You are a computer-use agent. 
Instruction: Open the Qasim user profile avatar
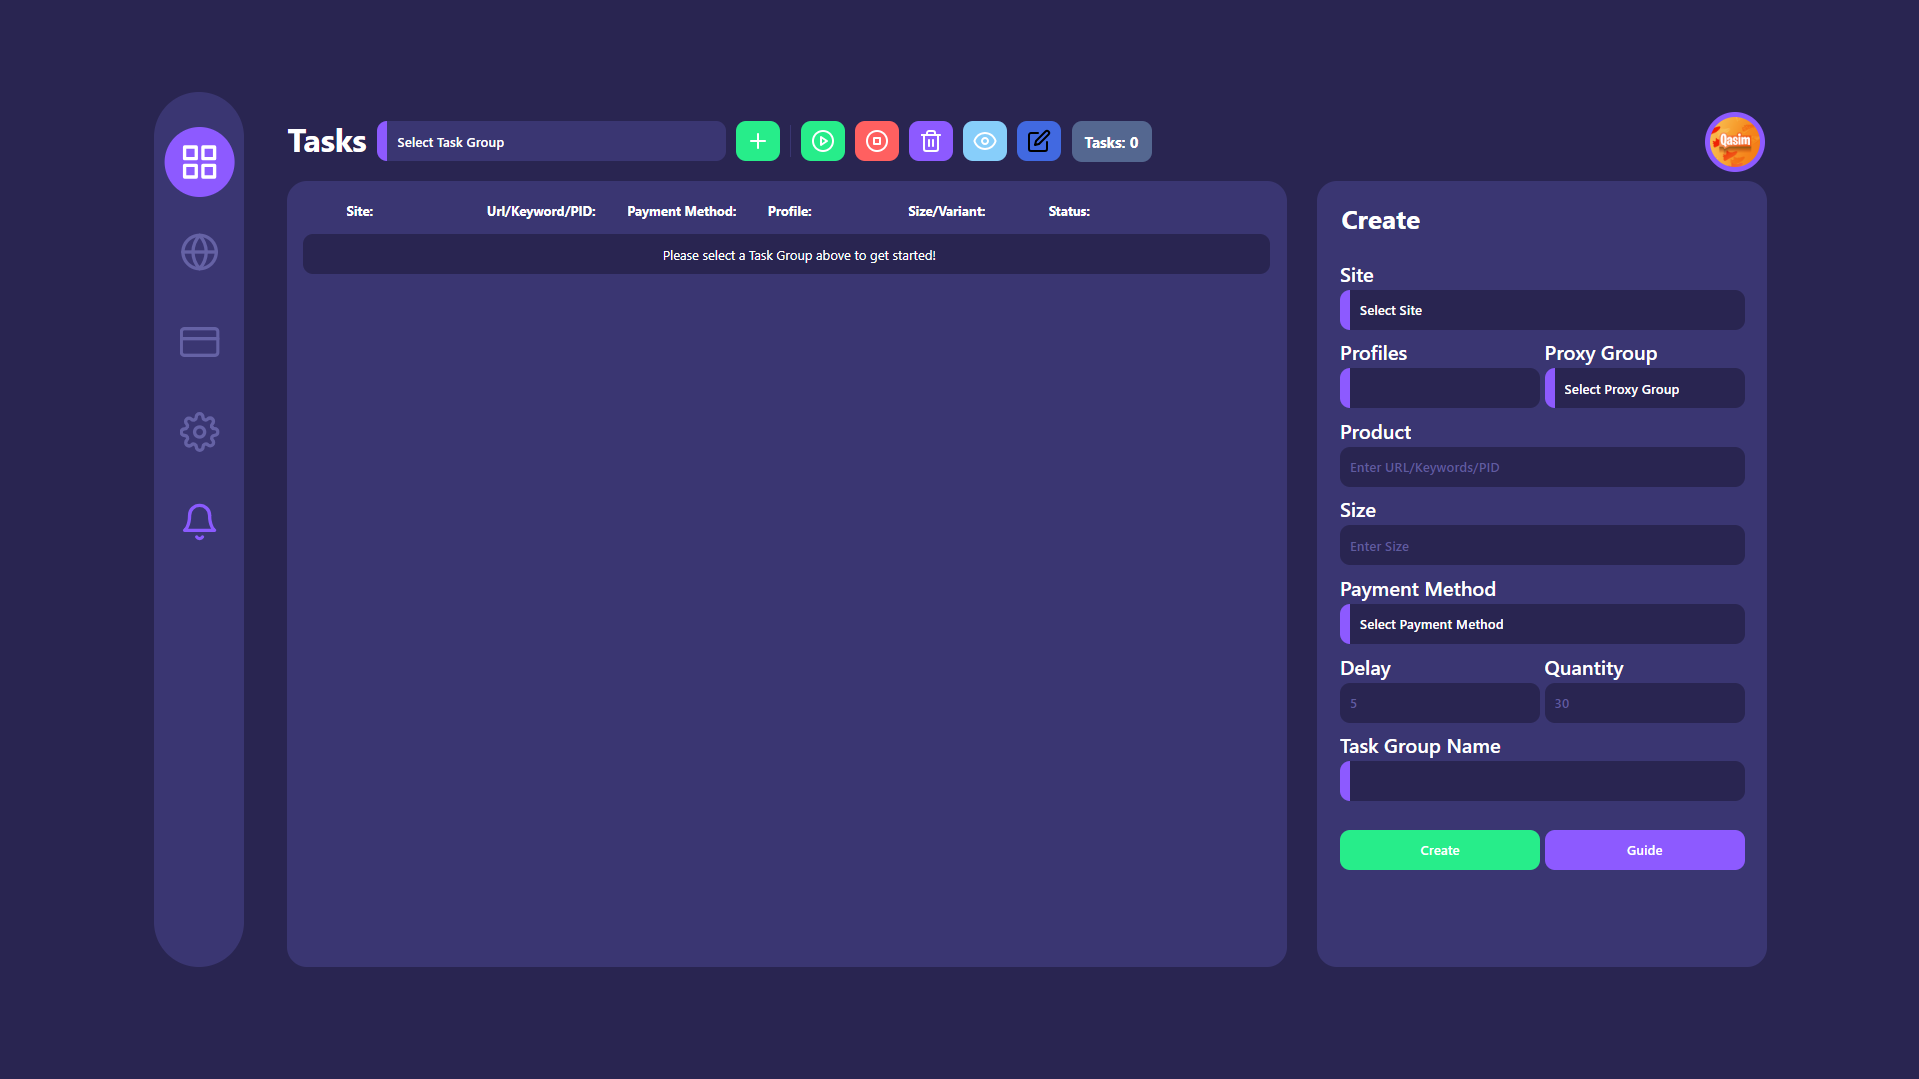pos(1734,141)
